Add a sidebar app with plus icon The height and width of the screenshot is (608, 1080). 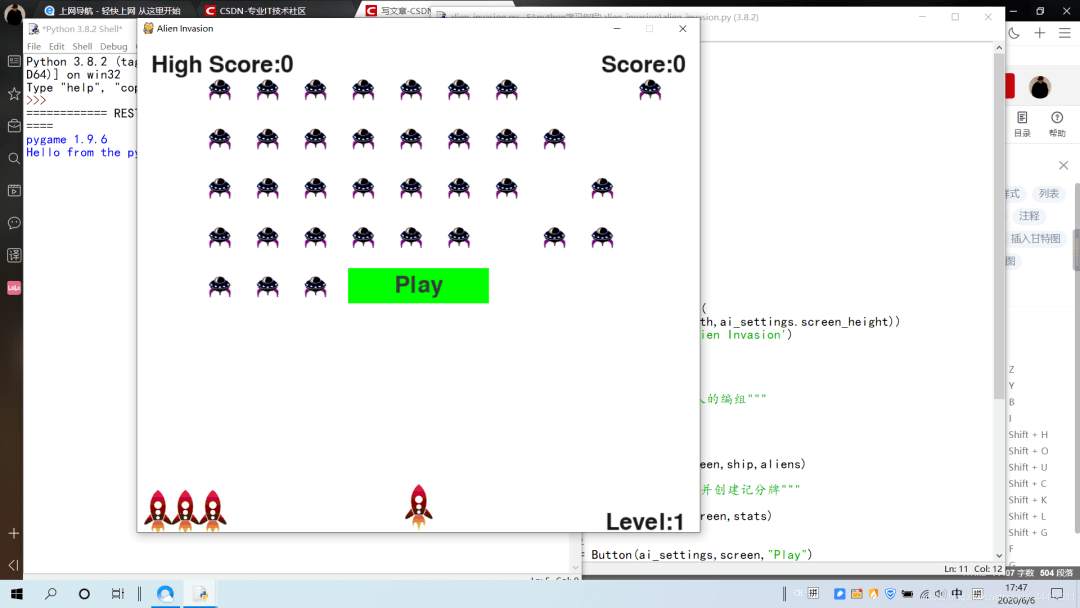pyautogui.click(x=14, y=533)
